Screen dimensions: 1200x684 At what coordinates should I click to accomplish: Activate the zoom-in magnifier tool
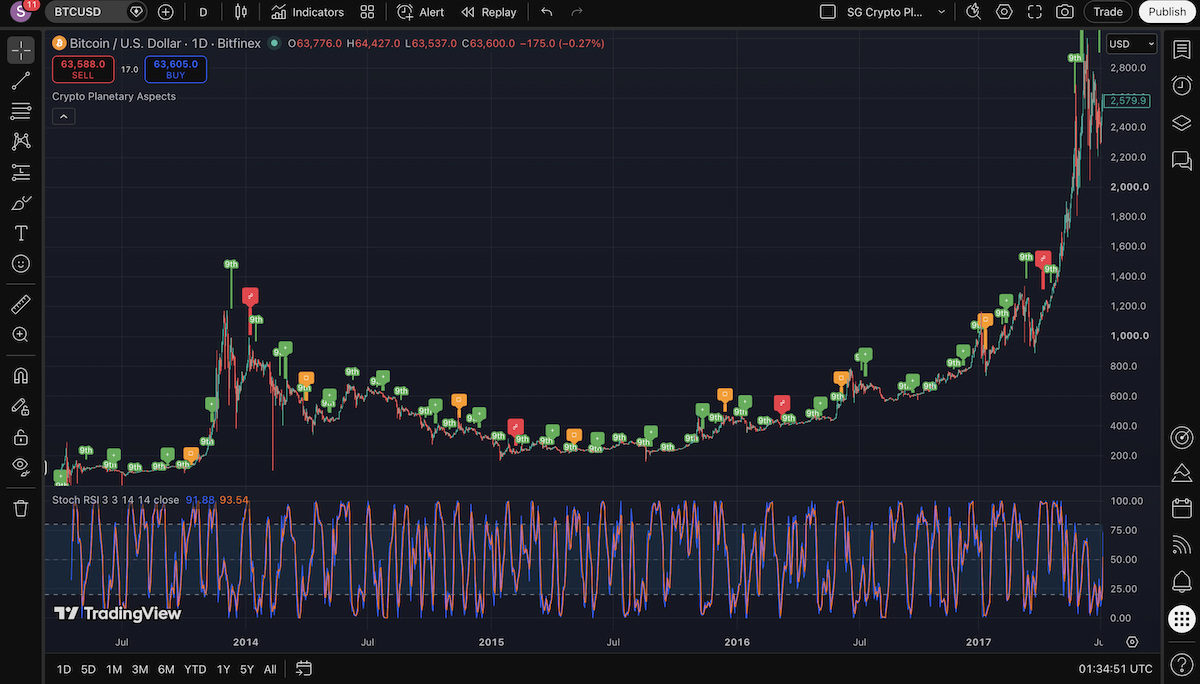[x=21, y=335]
